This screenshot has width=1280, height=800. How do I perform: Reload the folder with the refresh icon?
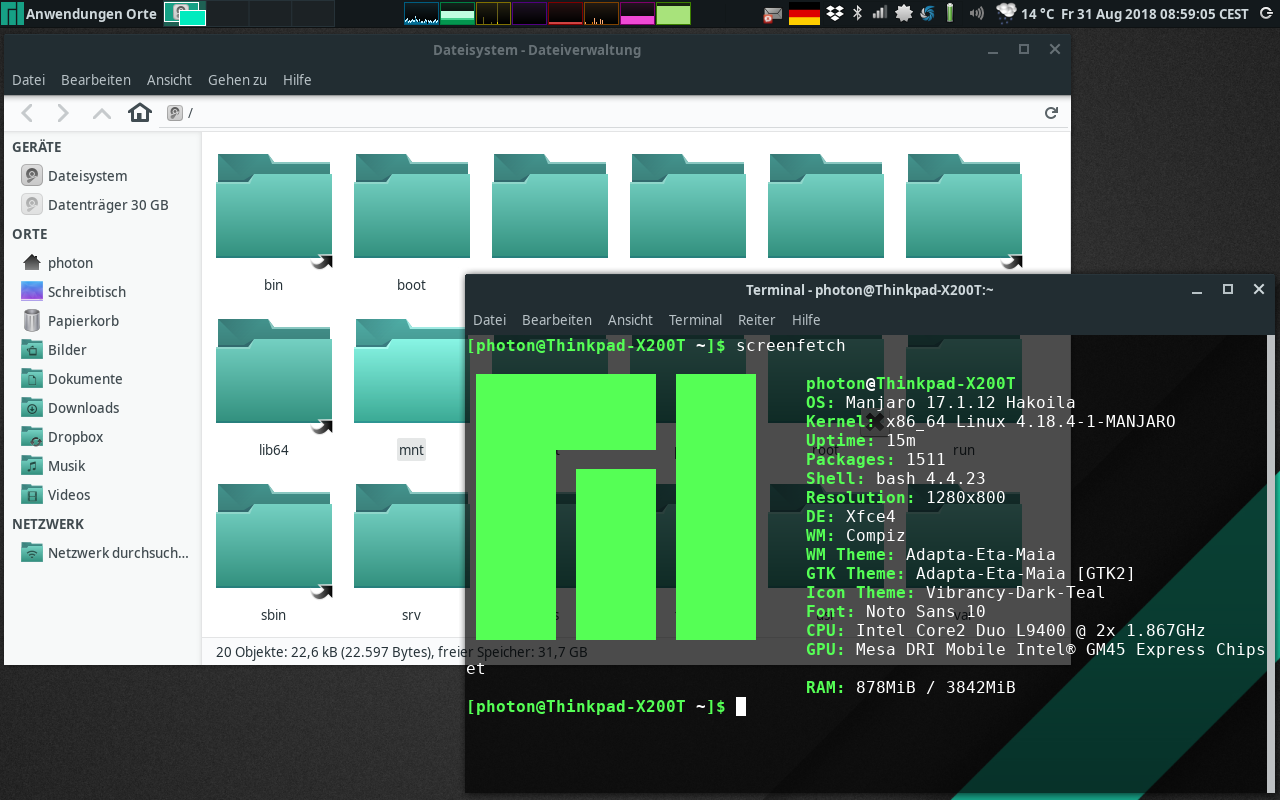tap(1051, 113)
